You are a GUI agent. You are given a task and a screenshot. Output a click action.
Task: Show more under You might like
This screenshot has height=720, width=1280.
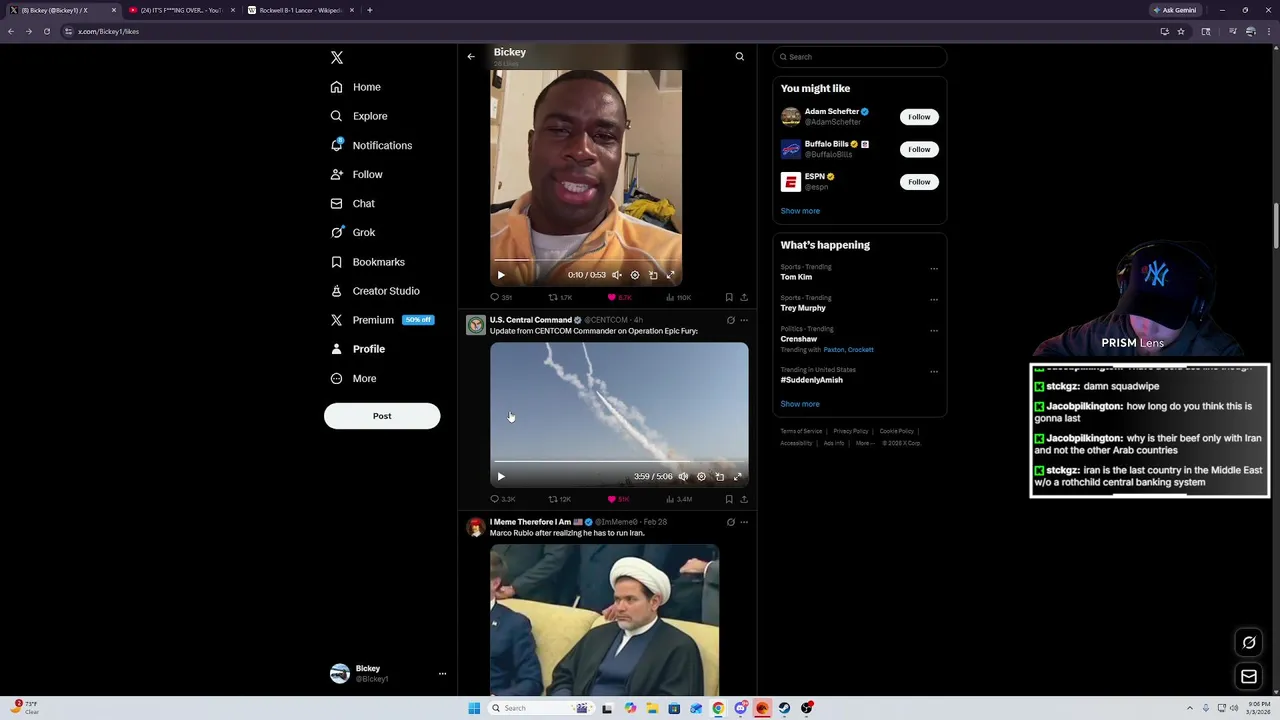pos(800,211)
